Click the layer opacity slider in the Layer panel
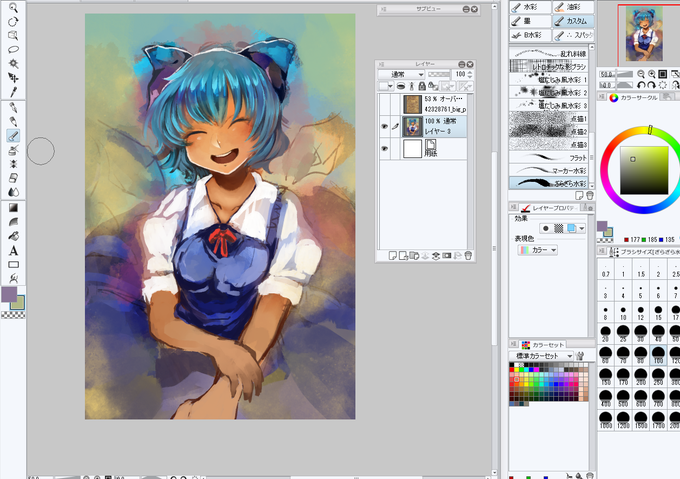The height and width of the screenshot is (479, 680). (x=438, y=75)
